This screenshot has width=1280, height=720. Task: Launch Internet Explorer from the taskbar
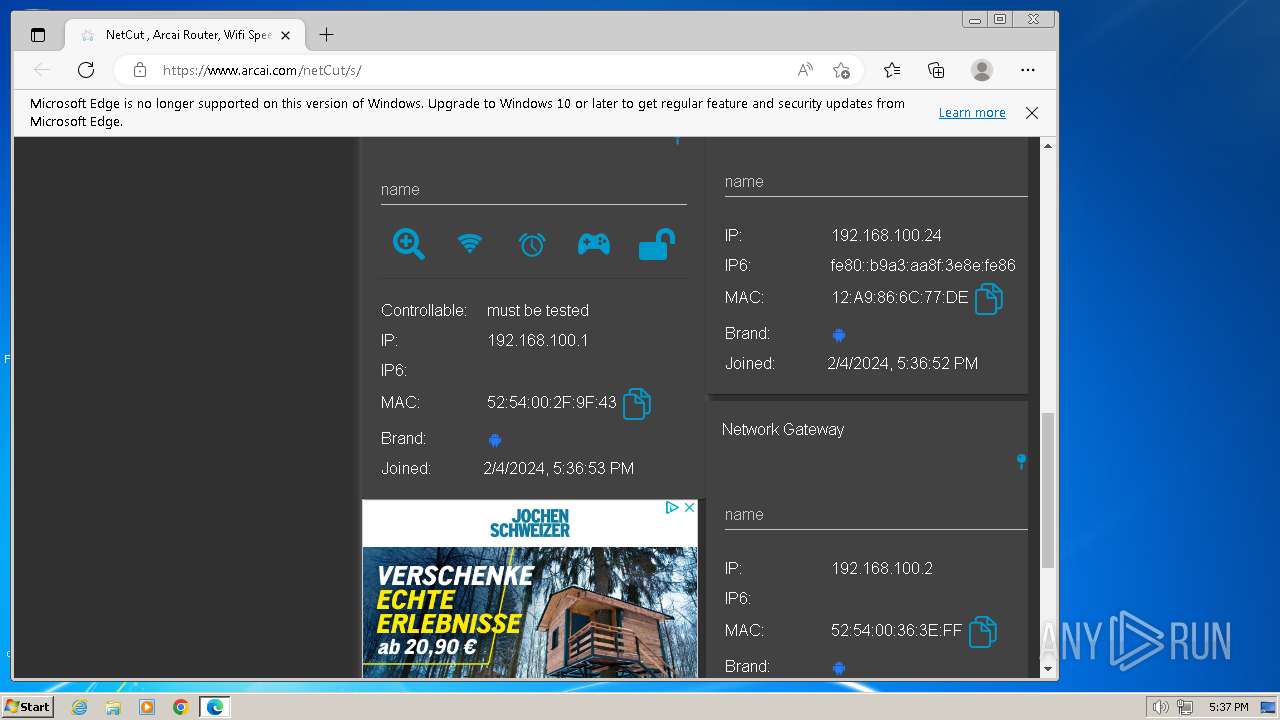coord(79,707)
